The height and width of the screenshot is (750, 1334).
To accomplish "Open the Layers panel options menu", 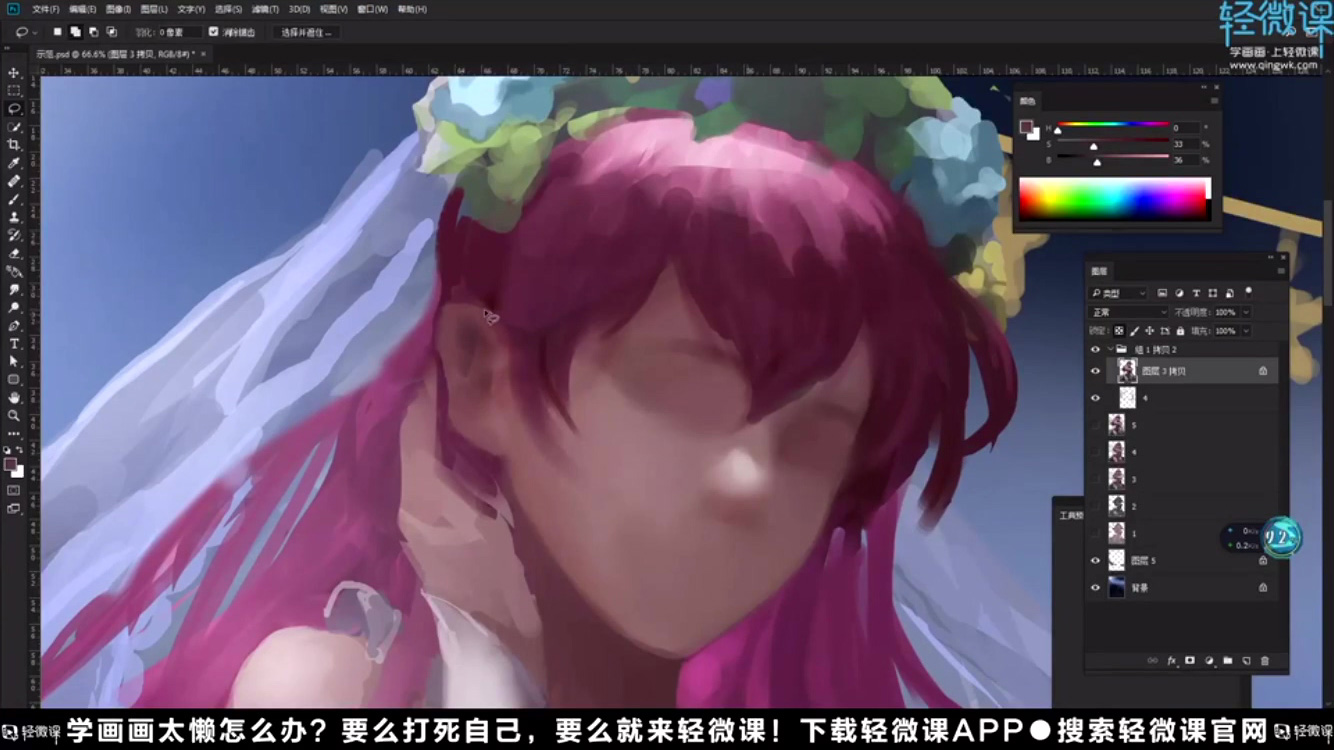I will coord(1281,271).
